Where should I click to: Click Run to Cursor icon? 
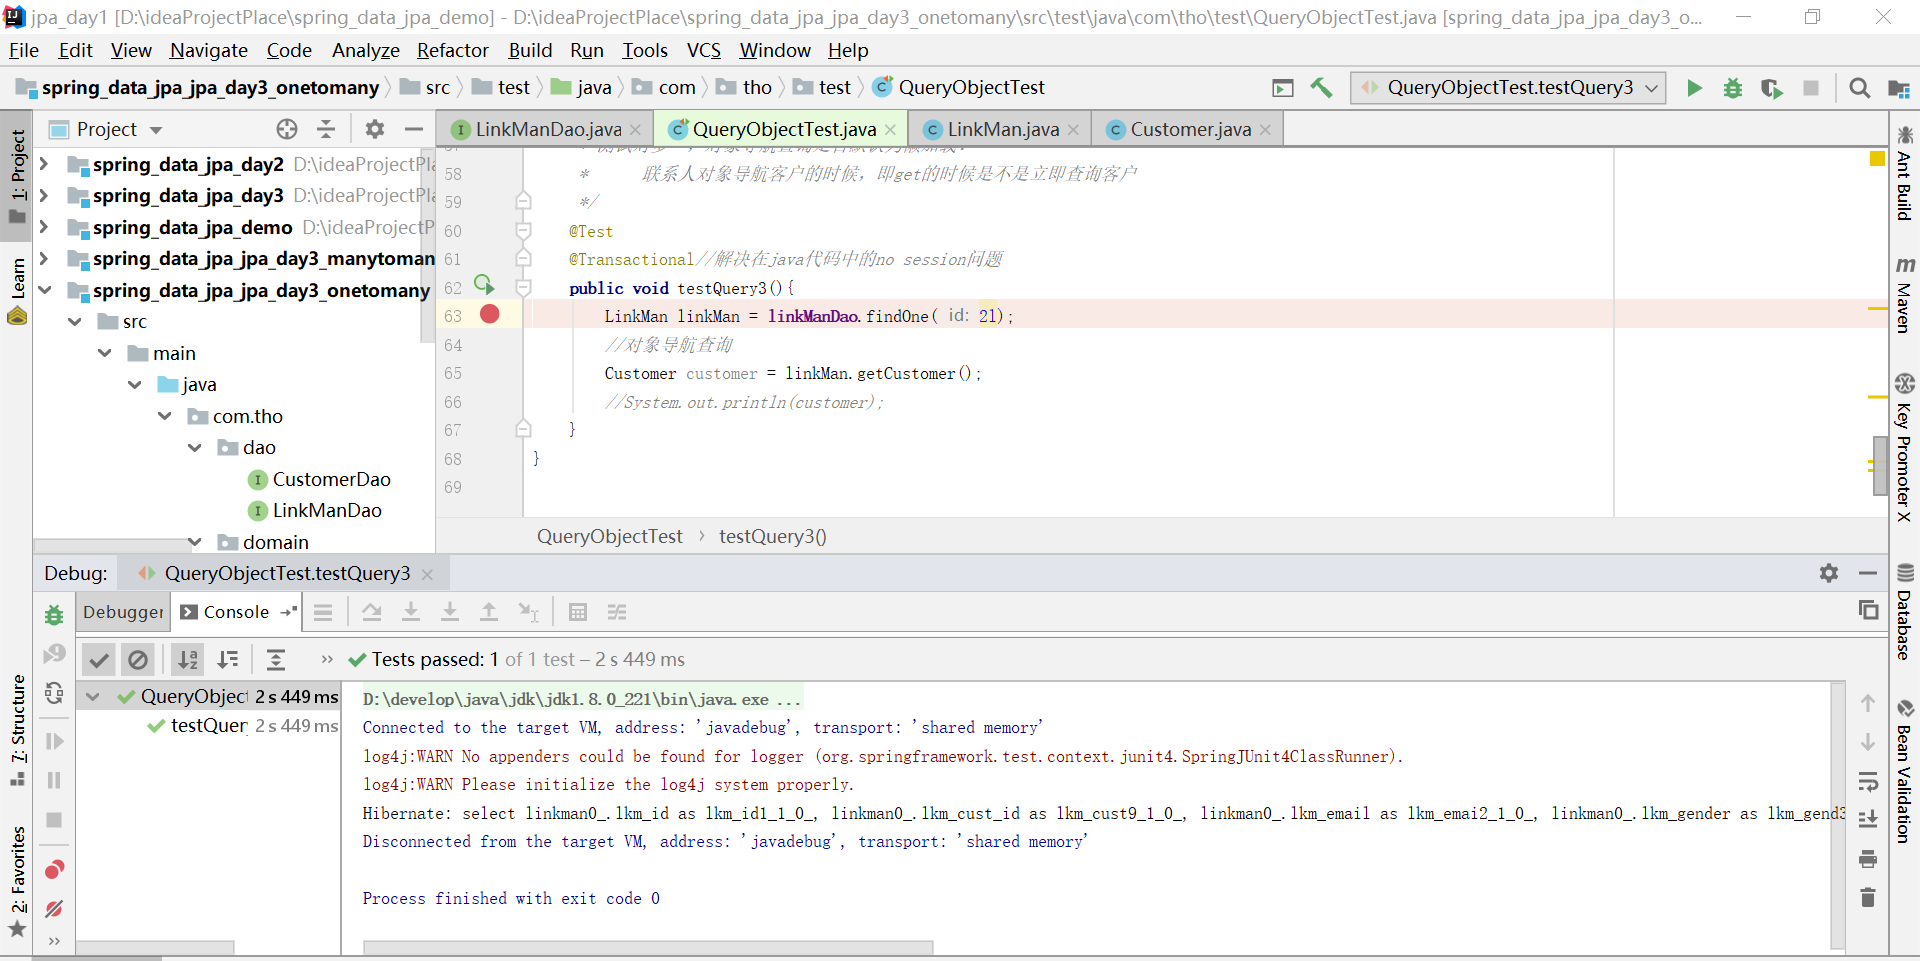click(x=529, y=612)
